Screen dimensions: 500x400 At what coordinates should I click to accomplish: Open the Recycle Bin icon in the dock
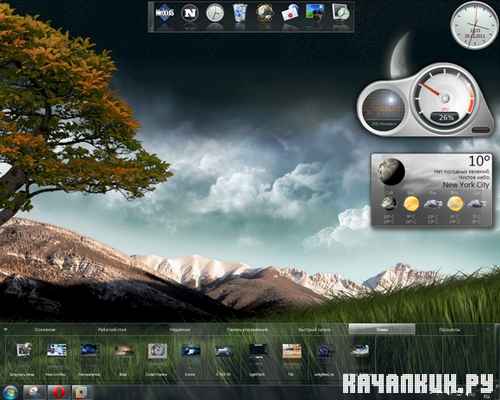click(240, 13)
